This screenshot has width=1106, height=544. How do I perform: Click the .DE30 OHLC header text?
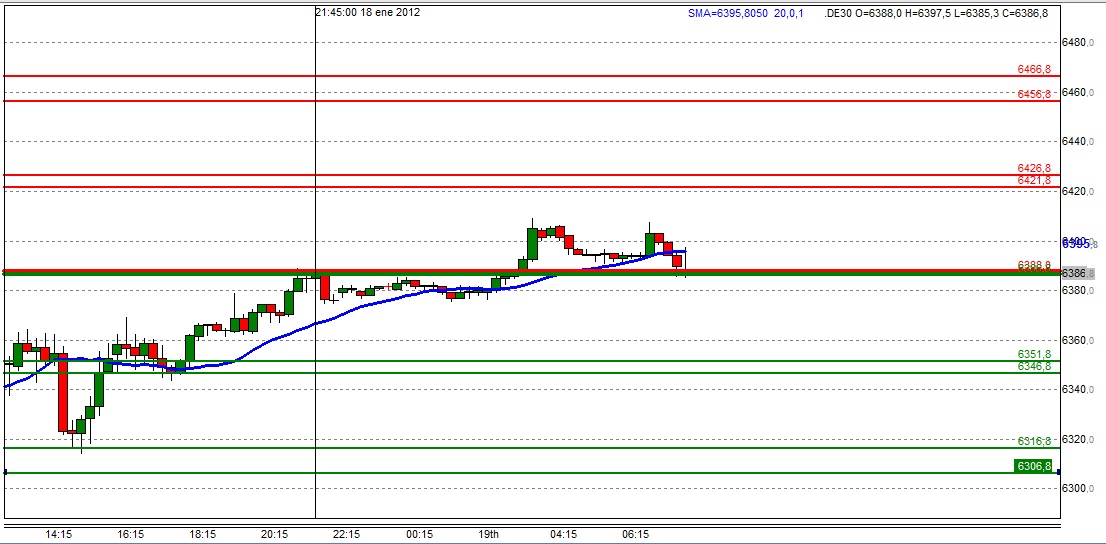936,13
